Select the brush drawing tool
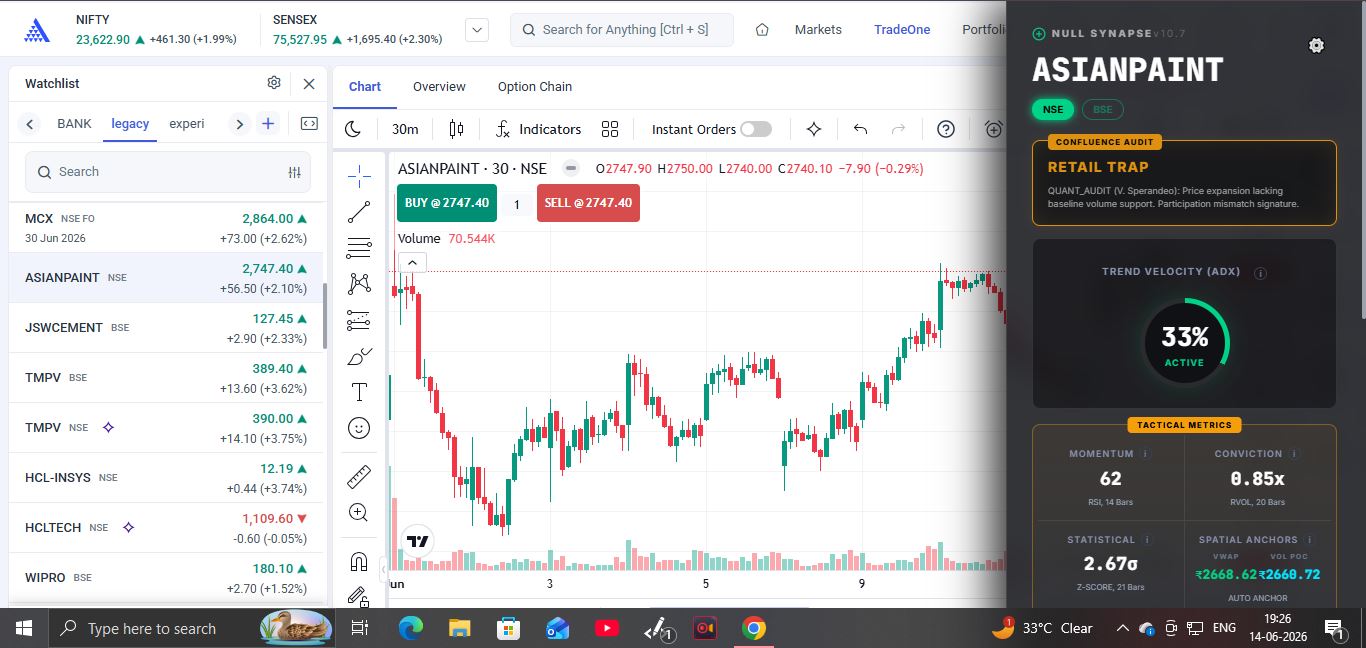Viewport: 1366px width, 648px height. point(359,356)
